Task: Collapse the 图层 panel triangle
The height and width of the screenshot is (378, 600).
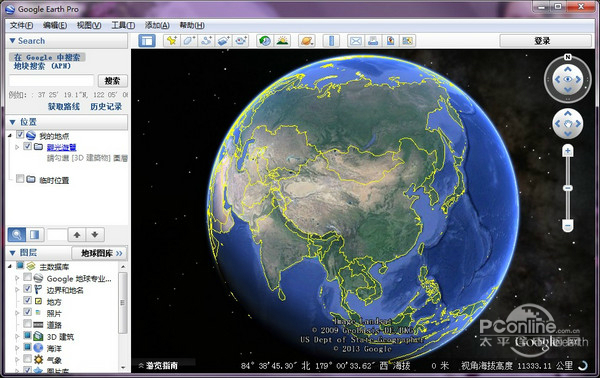Action: [12, 253]
